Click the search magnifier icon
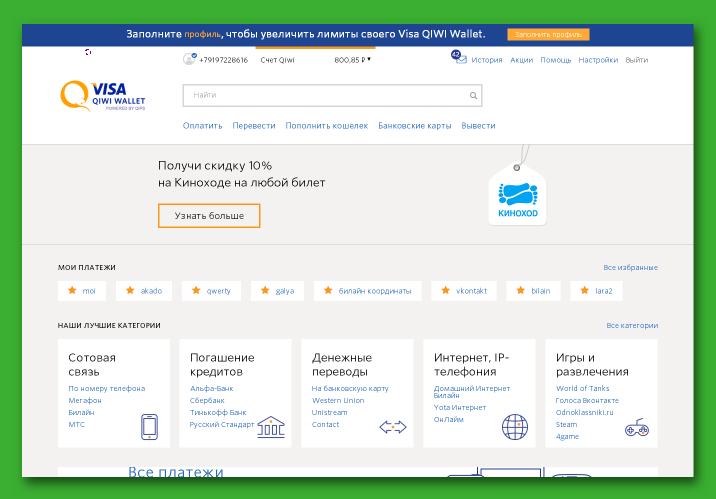 click(474, 95)
